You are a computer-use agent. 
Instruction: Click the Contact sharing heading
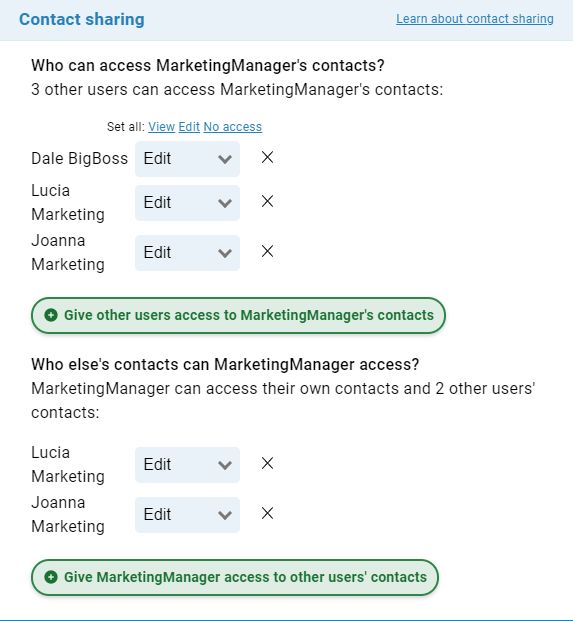[x=82, y=19]
